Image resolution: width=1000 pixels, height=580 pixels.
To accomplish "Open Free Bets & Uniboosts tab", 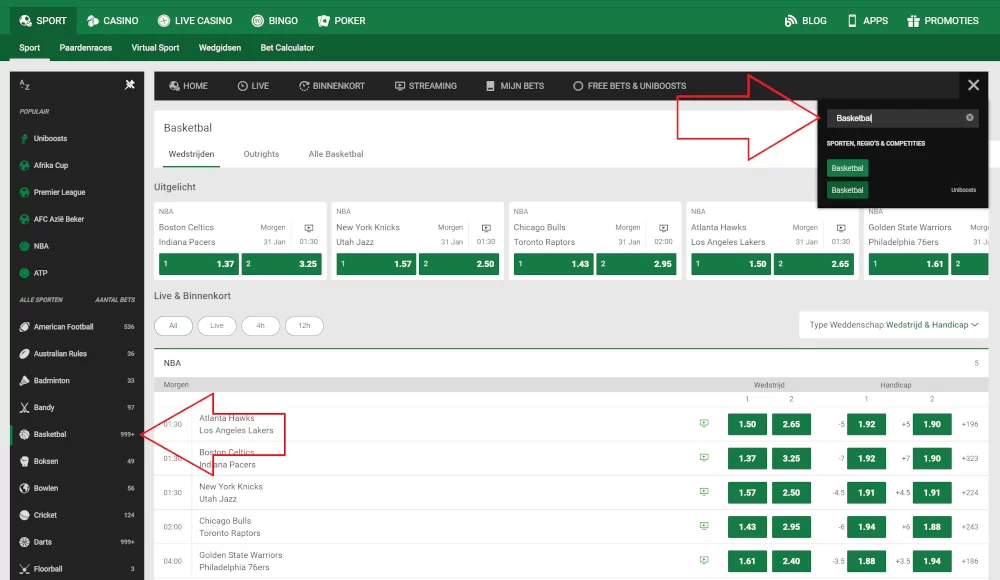I will [629, 86].
